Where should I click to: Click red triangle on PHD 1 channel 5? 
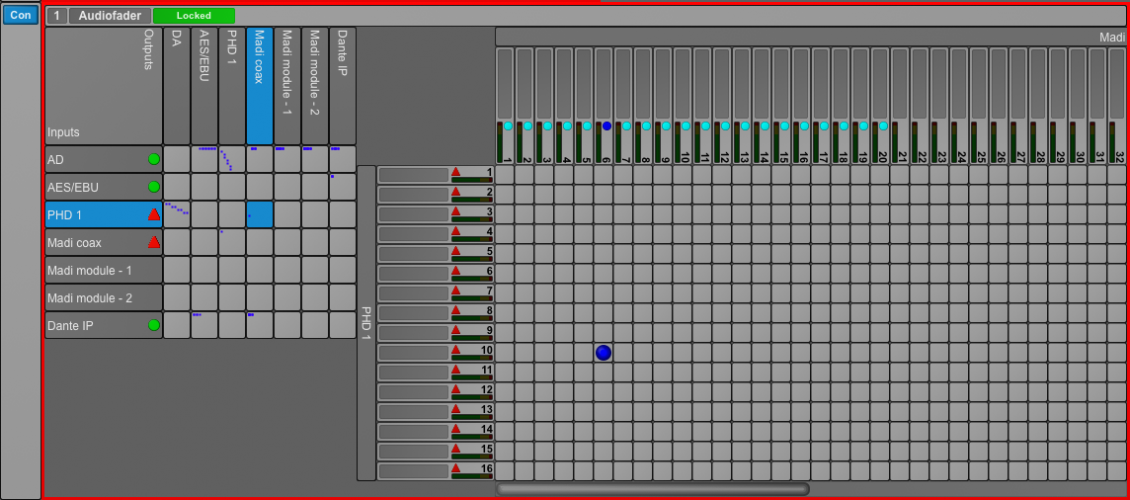click(456, 251)
